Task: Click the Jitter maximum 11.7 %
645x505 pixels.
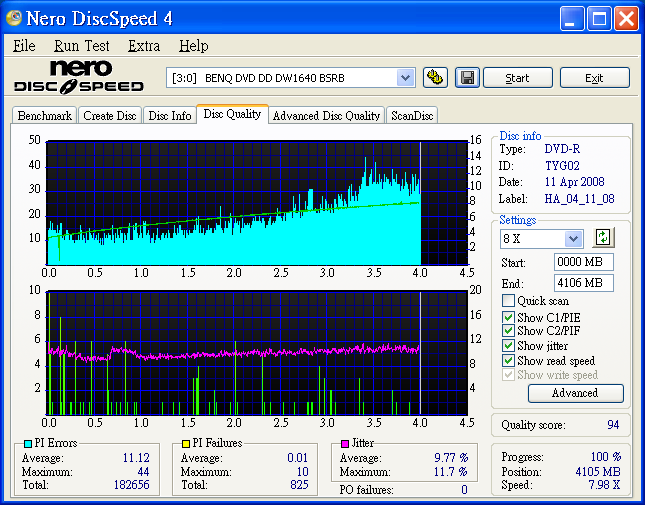Action: [x=450, y=471]
